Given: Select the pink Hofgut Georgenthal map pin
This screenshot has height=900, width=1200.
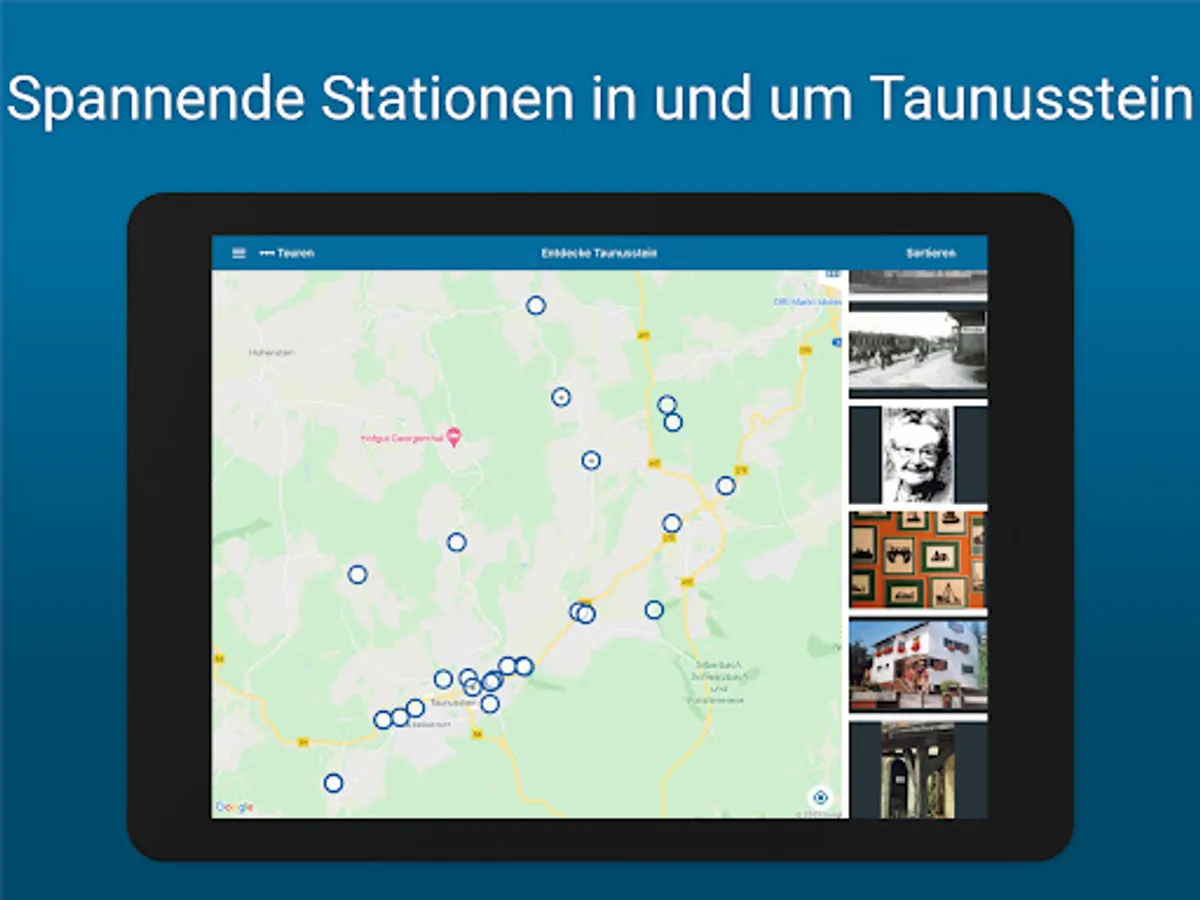Looking at the screenshot, I should point(453,436).
